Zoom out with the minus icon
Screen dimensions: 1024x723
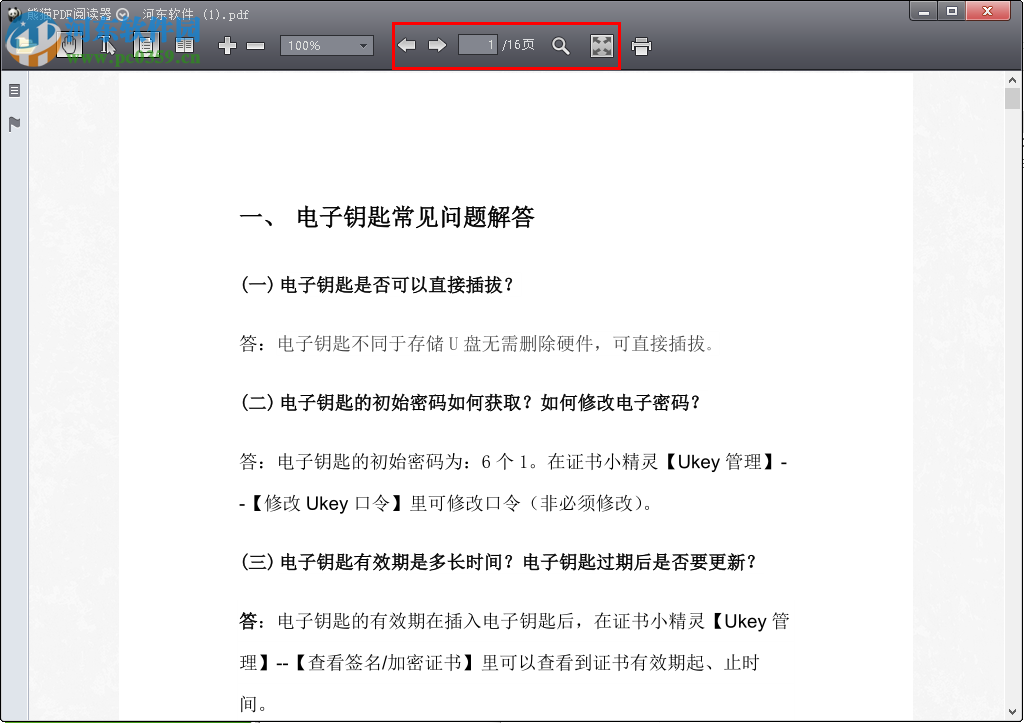256,45
